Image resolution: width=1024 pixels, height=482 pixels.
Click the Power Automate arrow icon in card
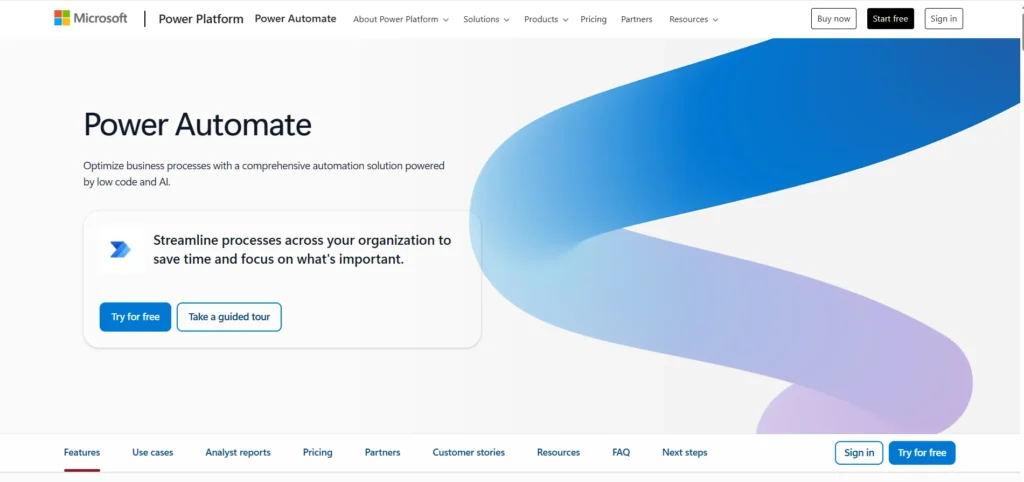coord(120,249)
